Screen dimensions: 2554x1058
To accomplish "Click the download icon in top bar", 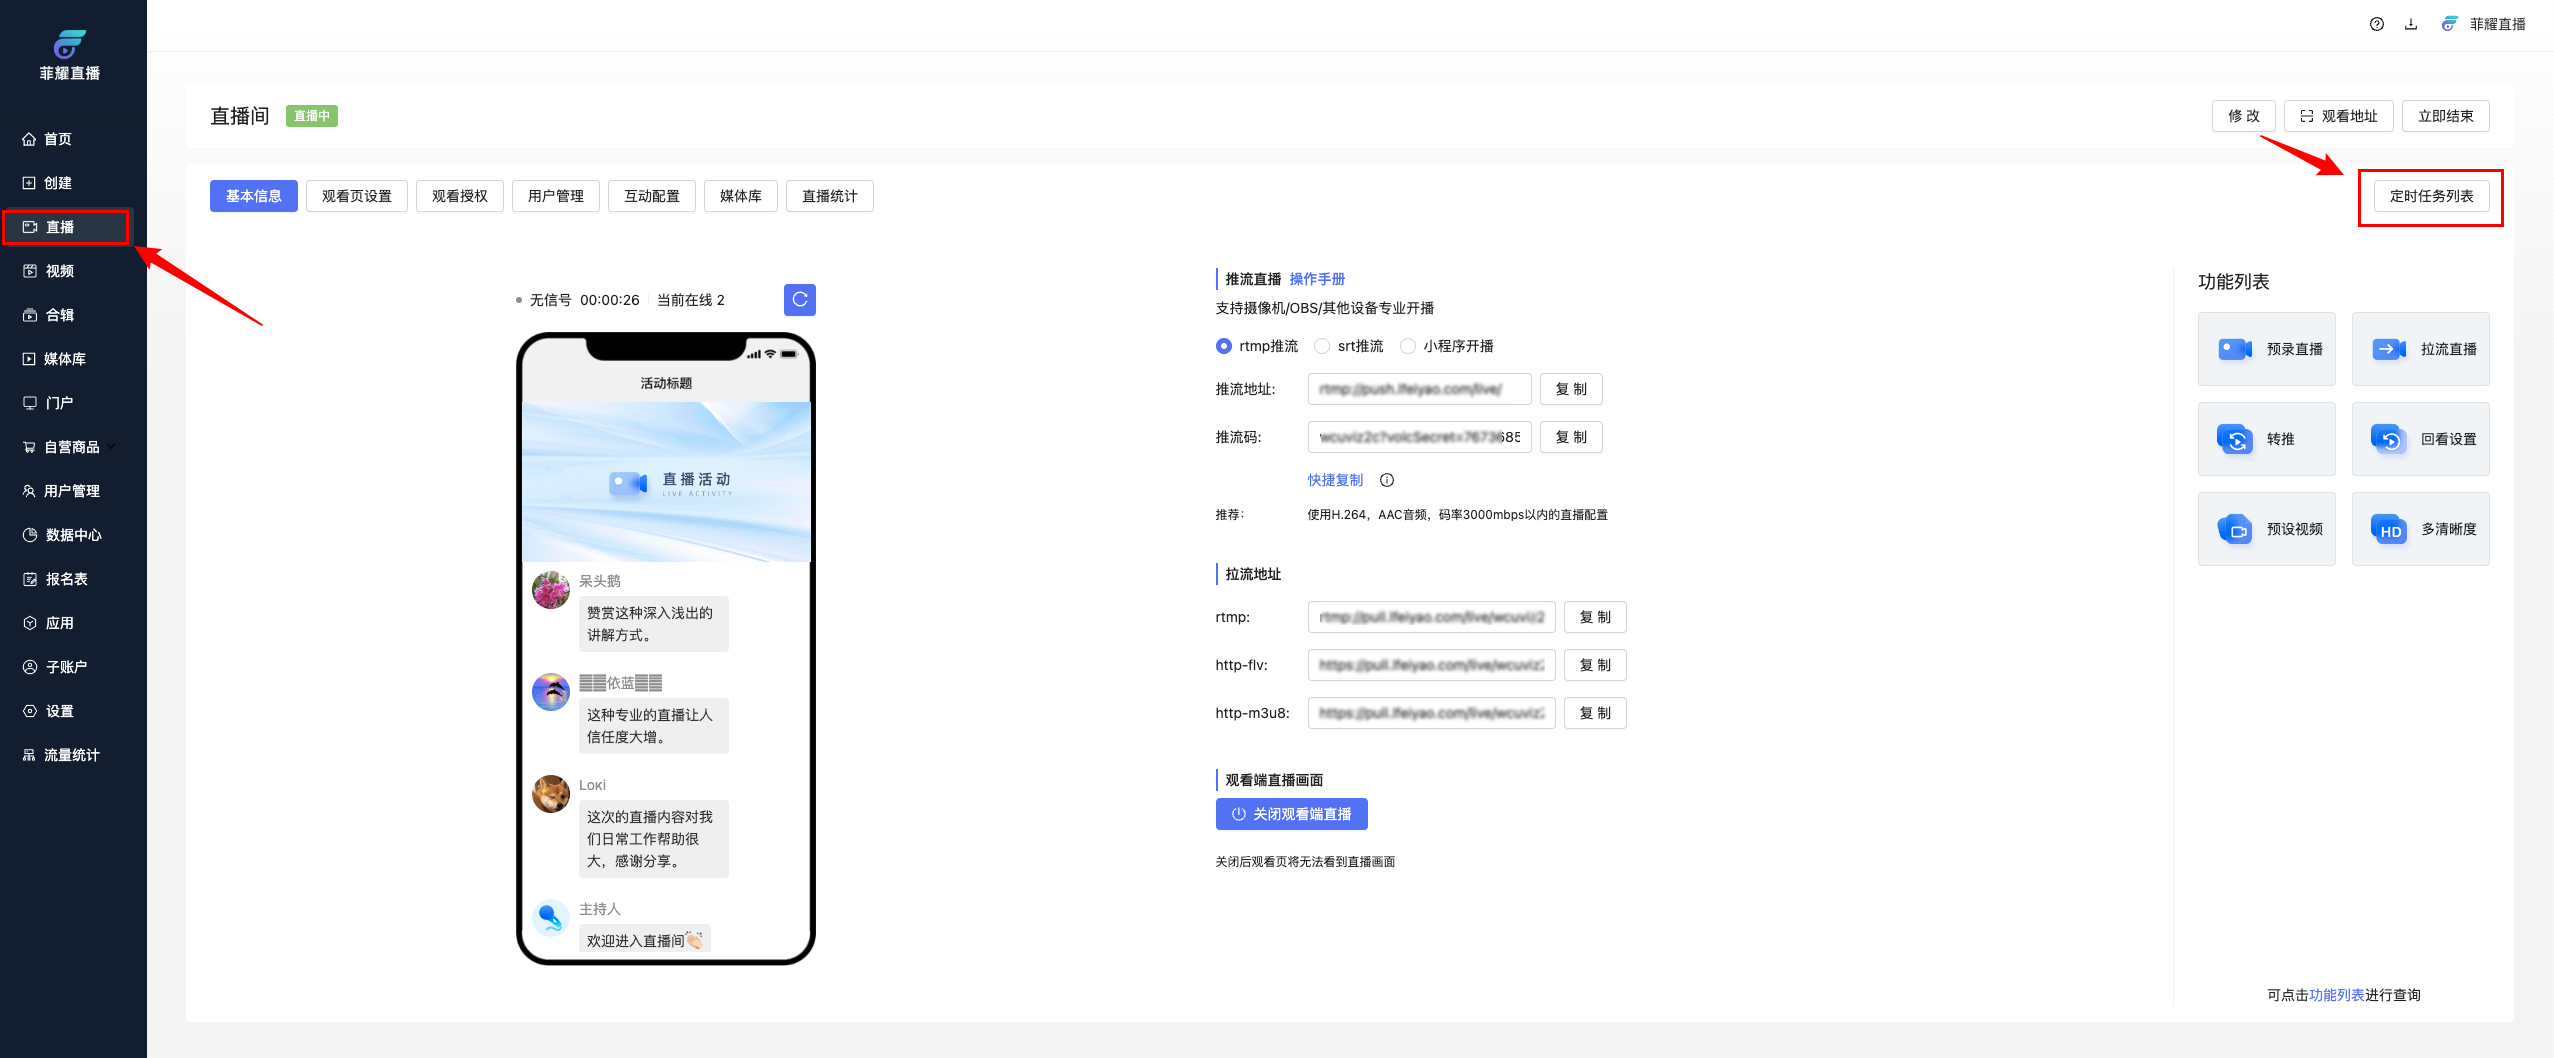I will [2411, 24].
